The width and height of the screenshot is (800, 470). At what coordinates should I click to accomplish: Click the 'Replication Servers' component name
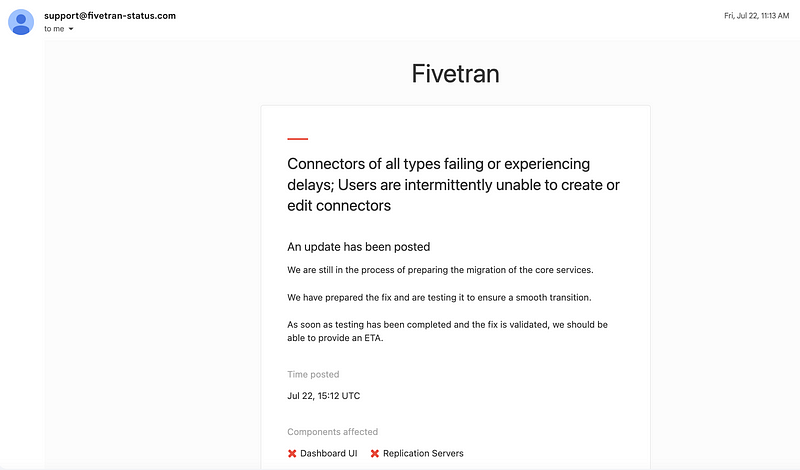click(x=423, y=454)
